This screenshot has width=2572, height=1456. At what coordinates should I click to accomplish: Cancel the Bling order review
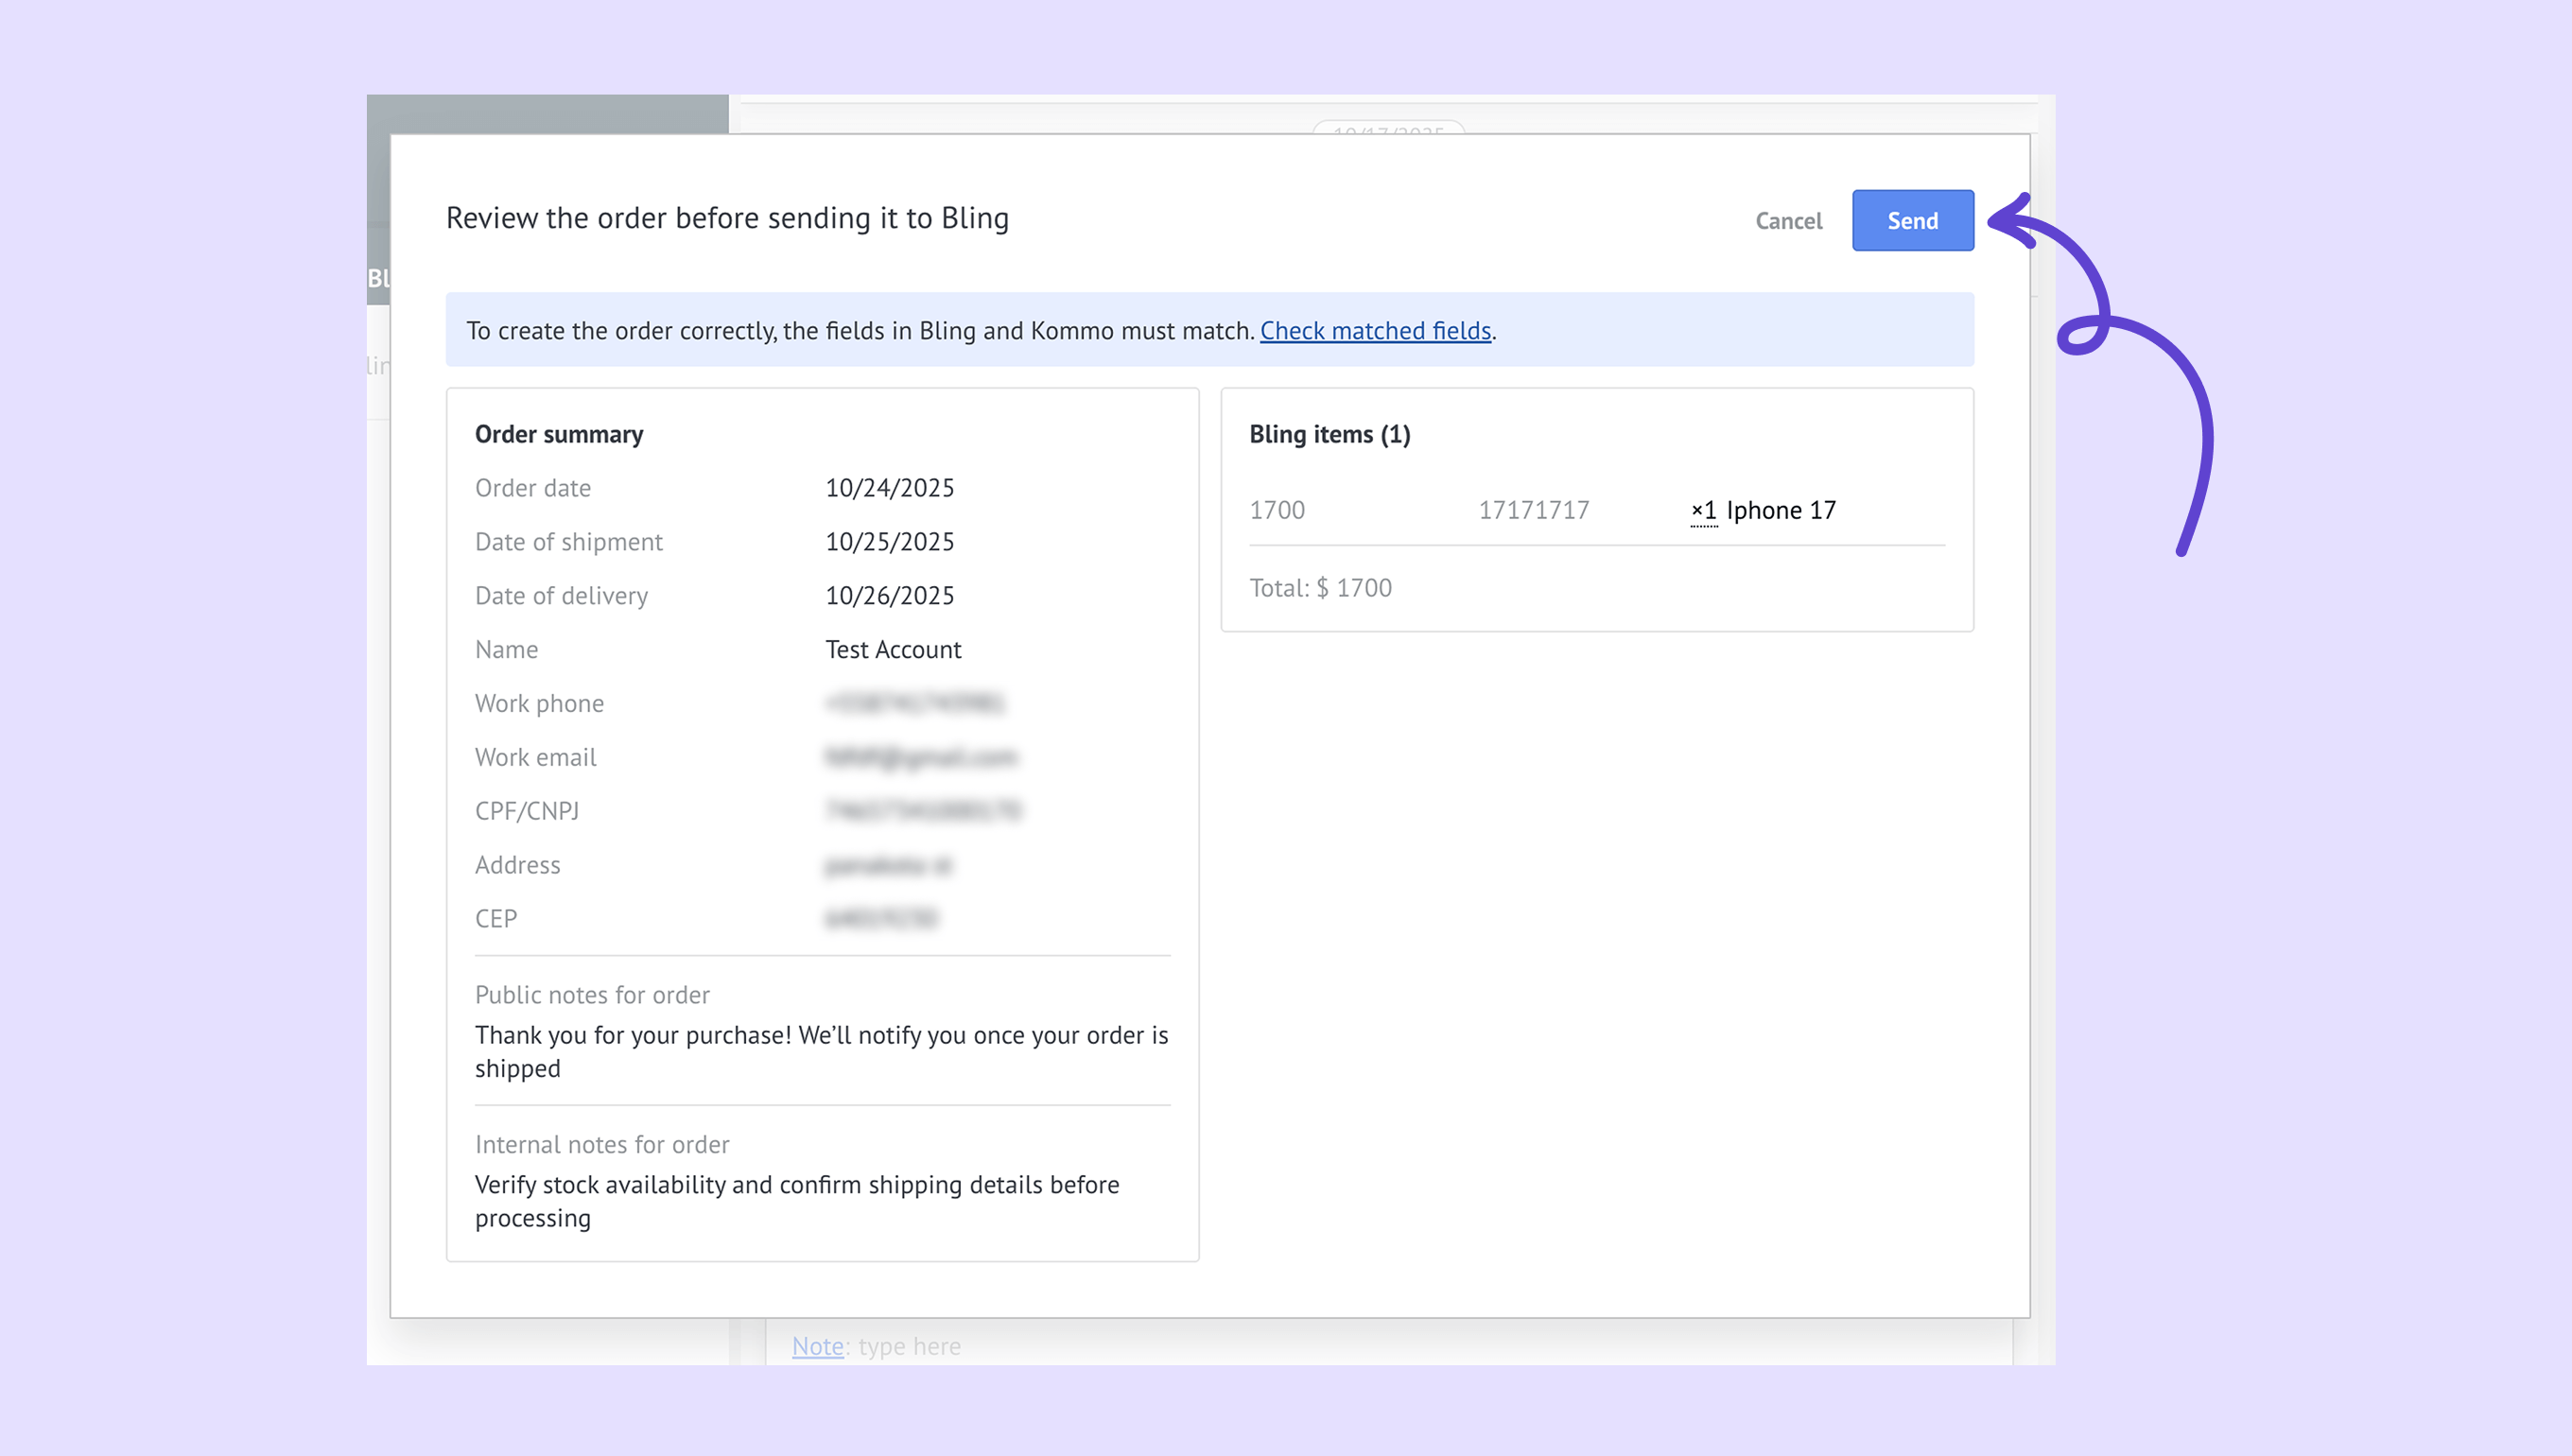[x=1788, y=221]
